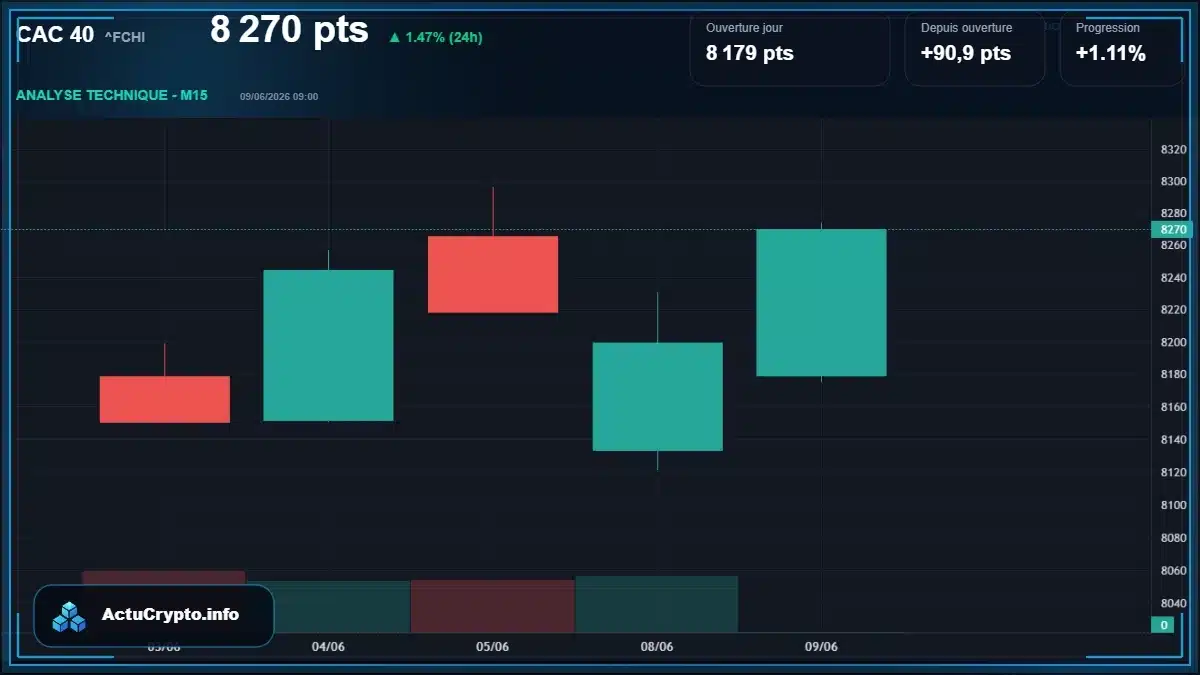
Task: Click the 8 270 pts headline value
Action: (x=289, y=30)
